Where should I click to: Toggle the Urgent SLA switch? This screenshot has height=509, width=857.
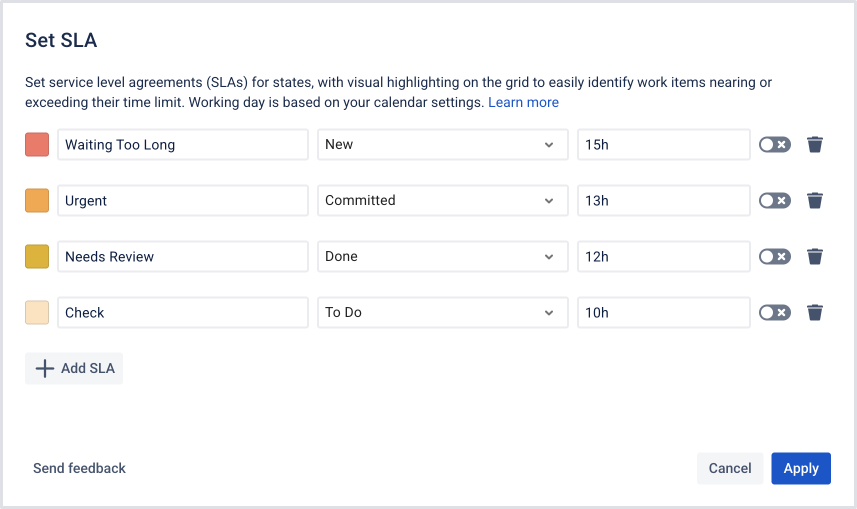(775, 201)
